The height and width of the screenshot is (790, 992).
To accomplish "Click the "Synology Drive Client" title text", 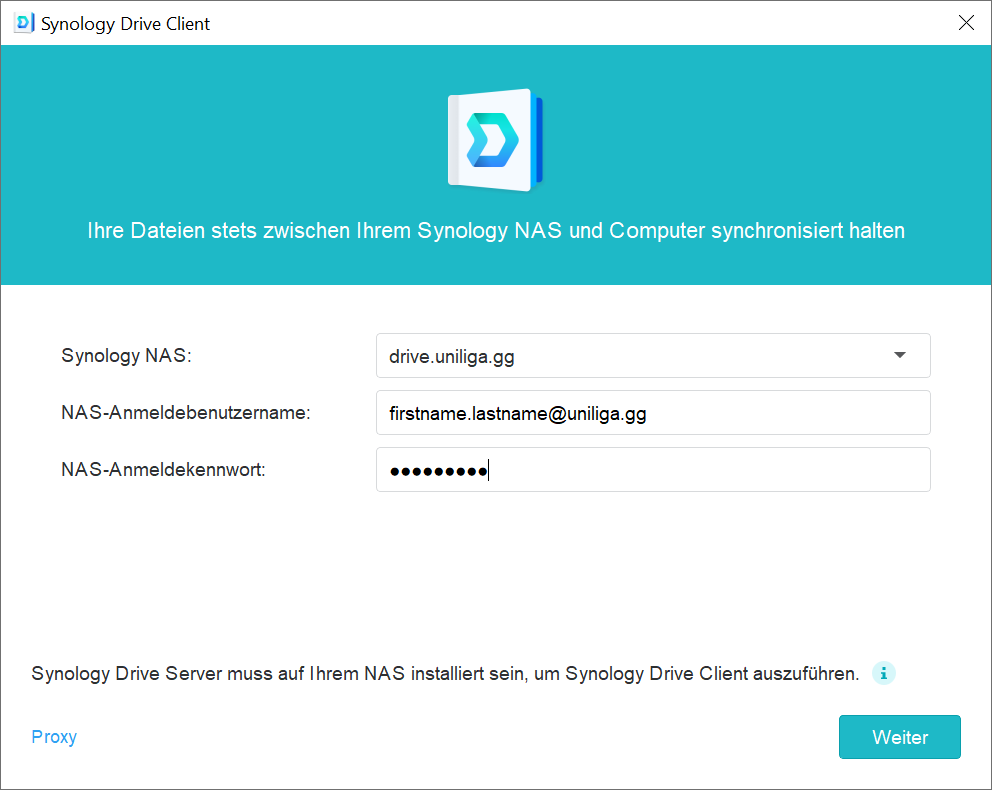I will tap(126, 24).
